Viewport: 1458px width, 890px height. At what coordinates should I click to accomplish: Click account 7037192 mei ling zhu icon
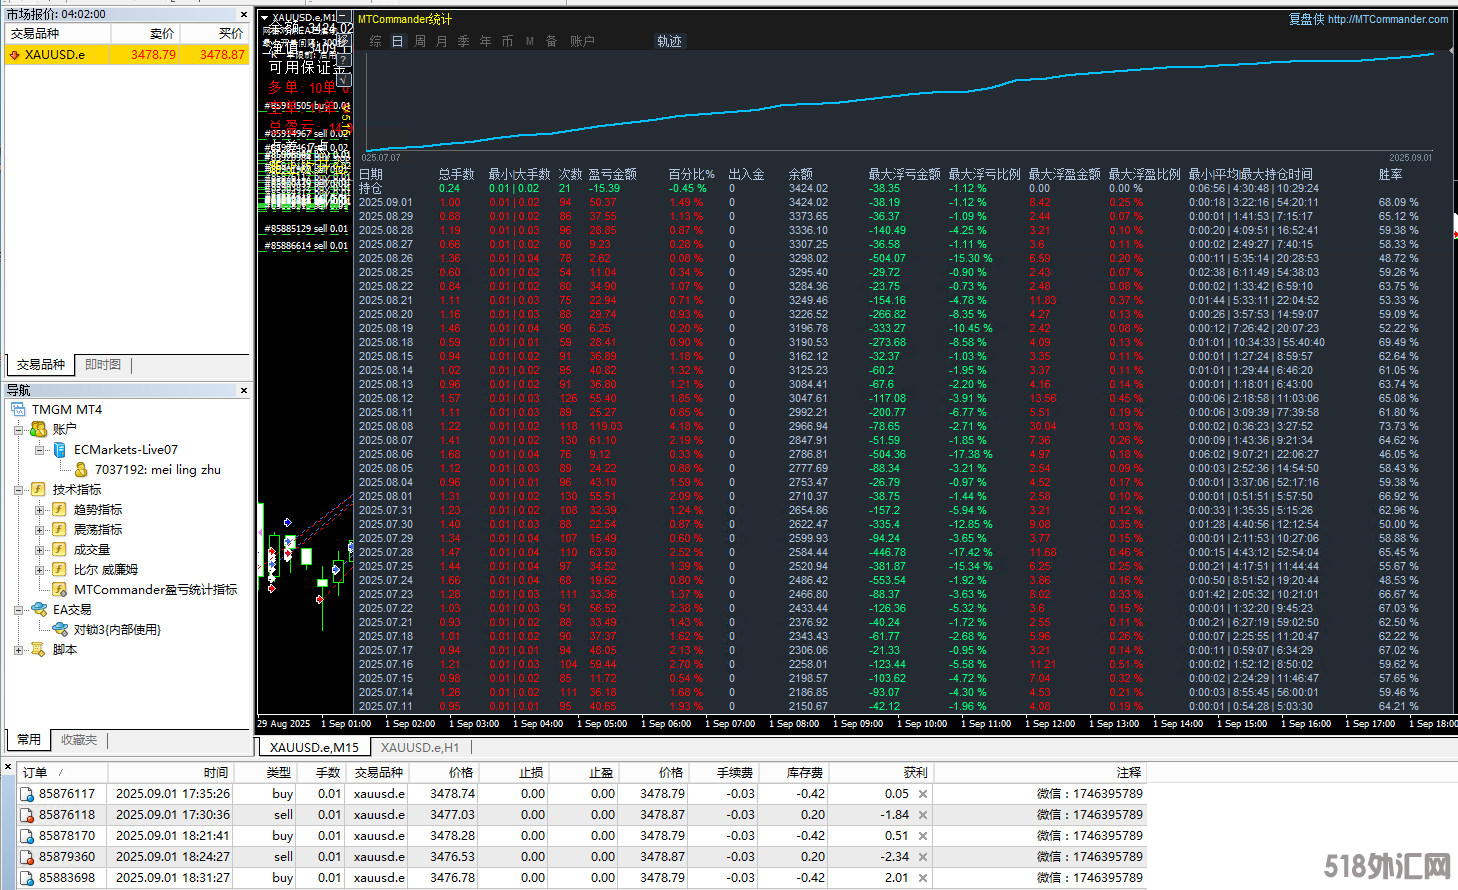pos(80,470)
